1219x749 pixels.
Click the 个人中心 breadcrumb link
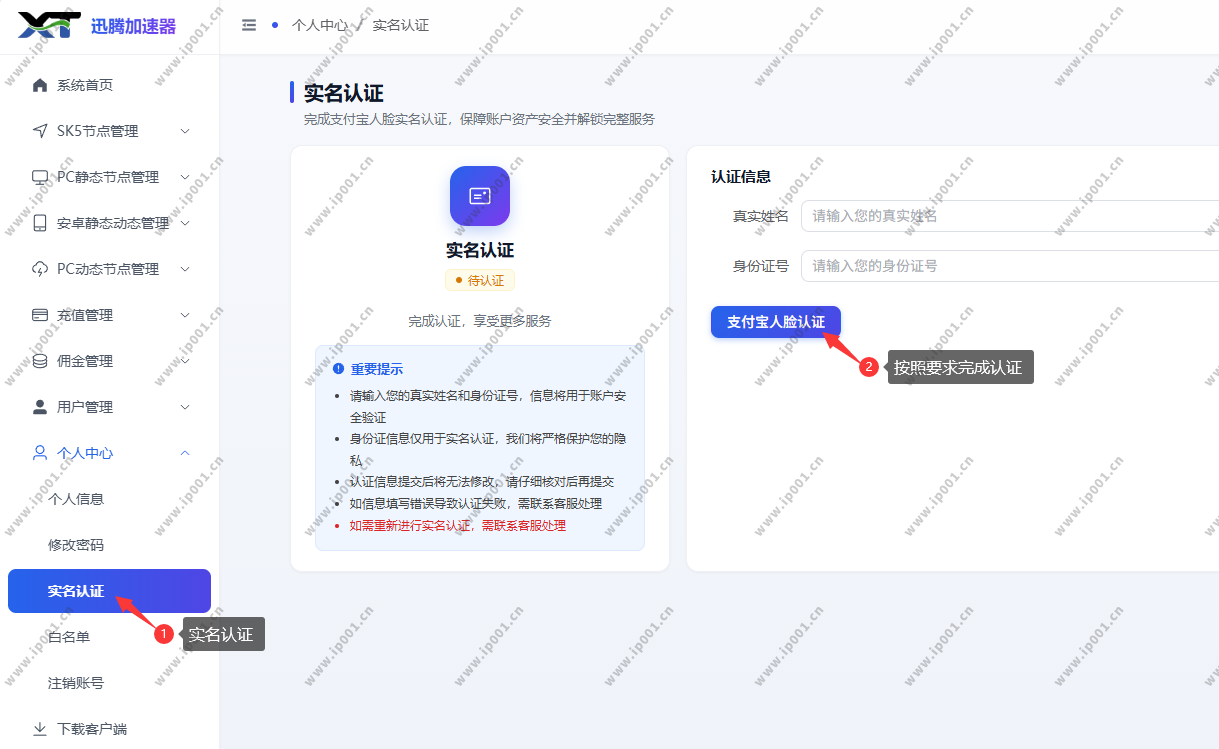[x=320, y=25]
